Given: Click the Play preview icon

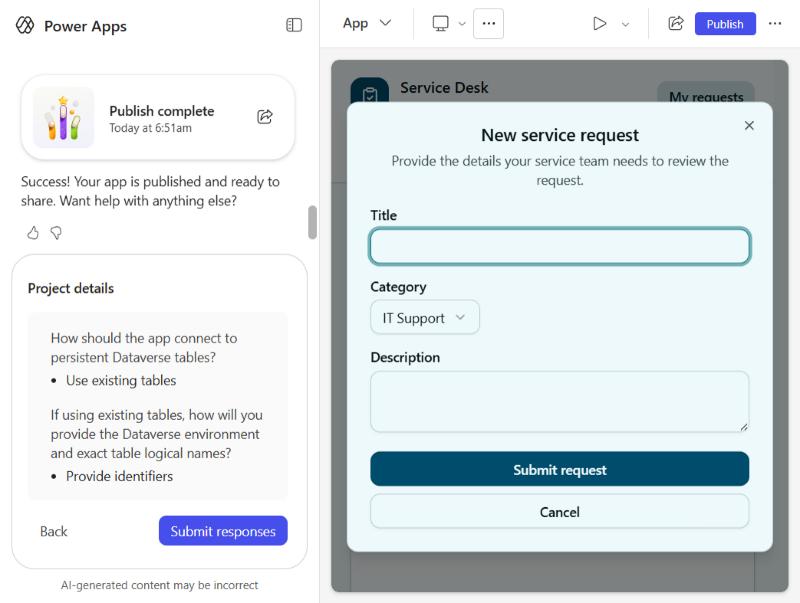Looking at the screenshot, I should (x=599, y=23).
